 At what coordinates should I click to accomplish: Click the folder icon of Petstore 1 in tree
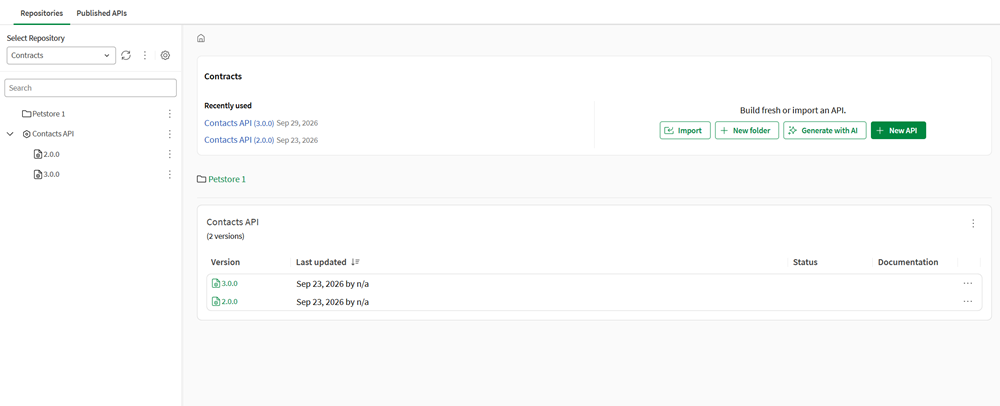(26, 113)
